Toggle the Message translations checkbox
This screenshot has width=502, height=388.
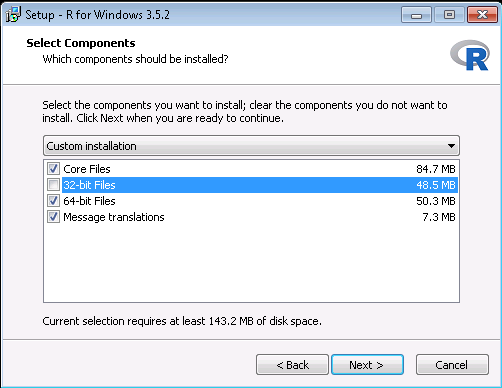tap(53, 217)
